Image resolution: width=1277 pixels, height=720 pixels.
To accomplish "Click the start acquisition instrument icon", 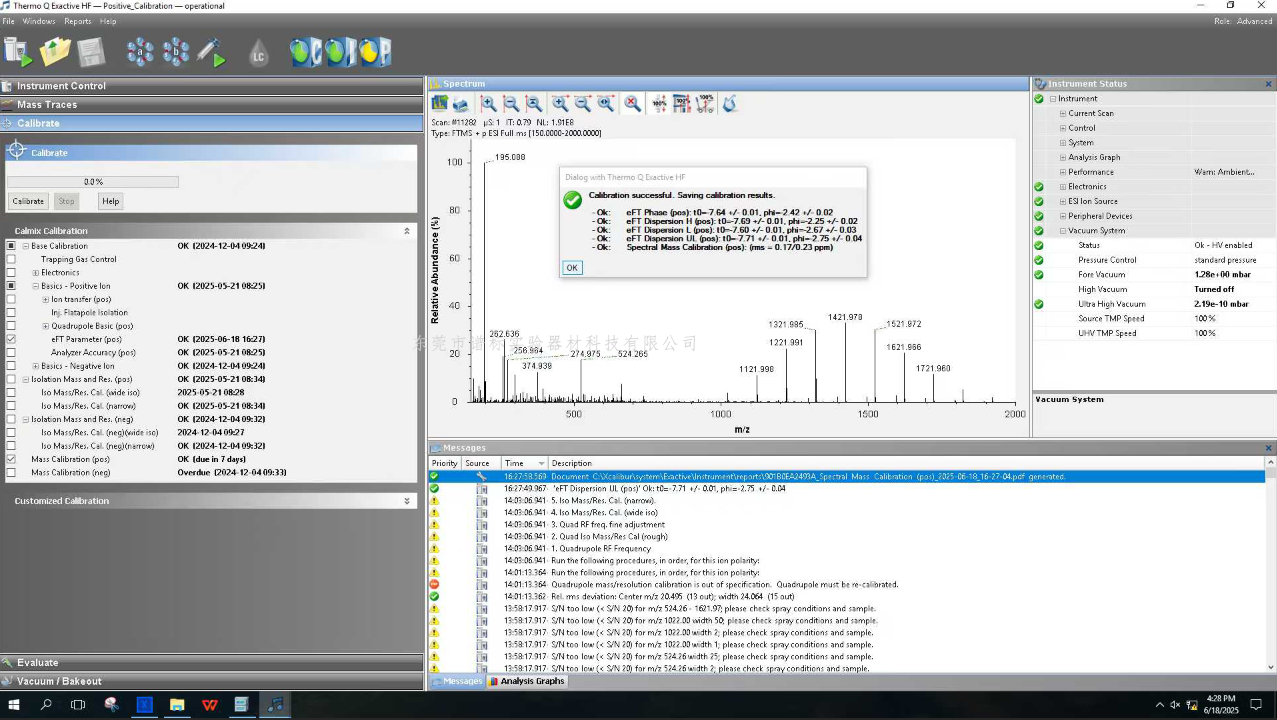I will pyautogui.click(x=18, y=52).
